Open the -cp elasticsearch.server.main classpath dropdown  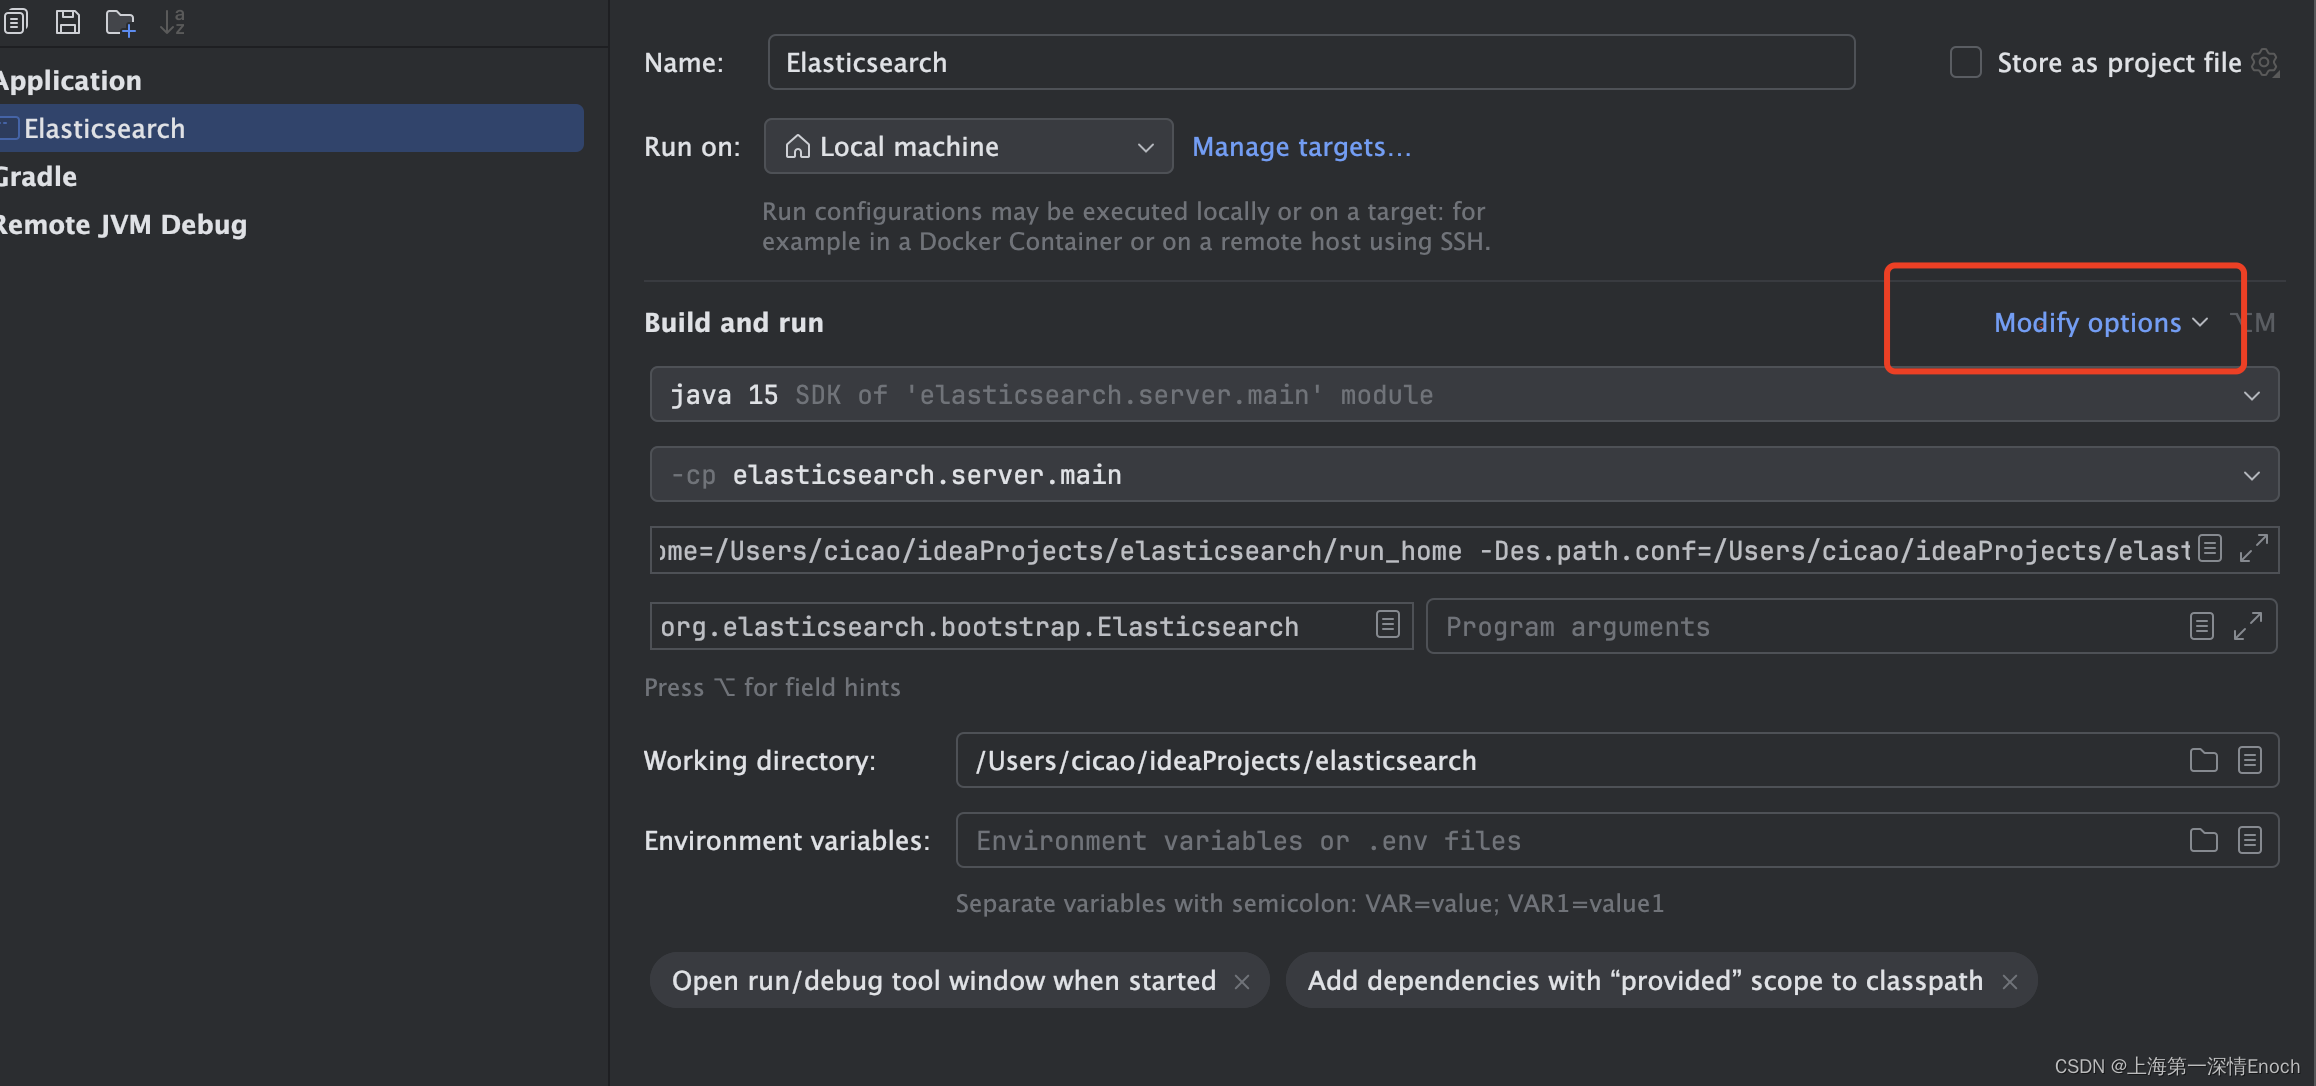[1464, 474]
